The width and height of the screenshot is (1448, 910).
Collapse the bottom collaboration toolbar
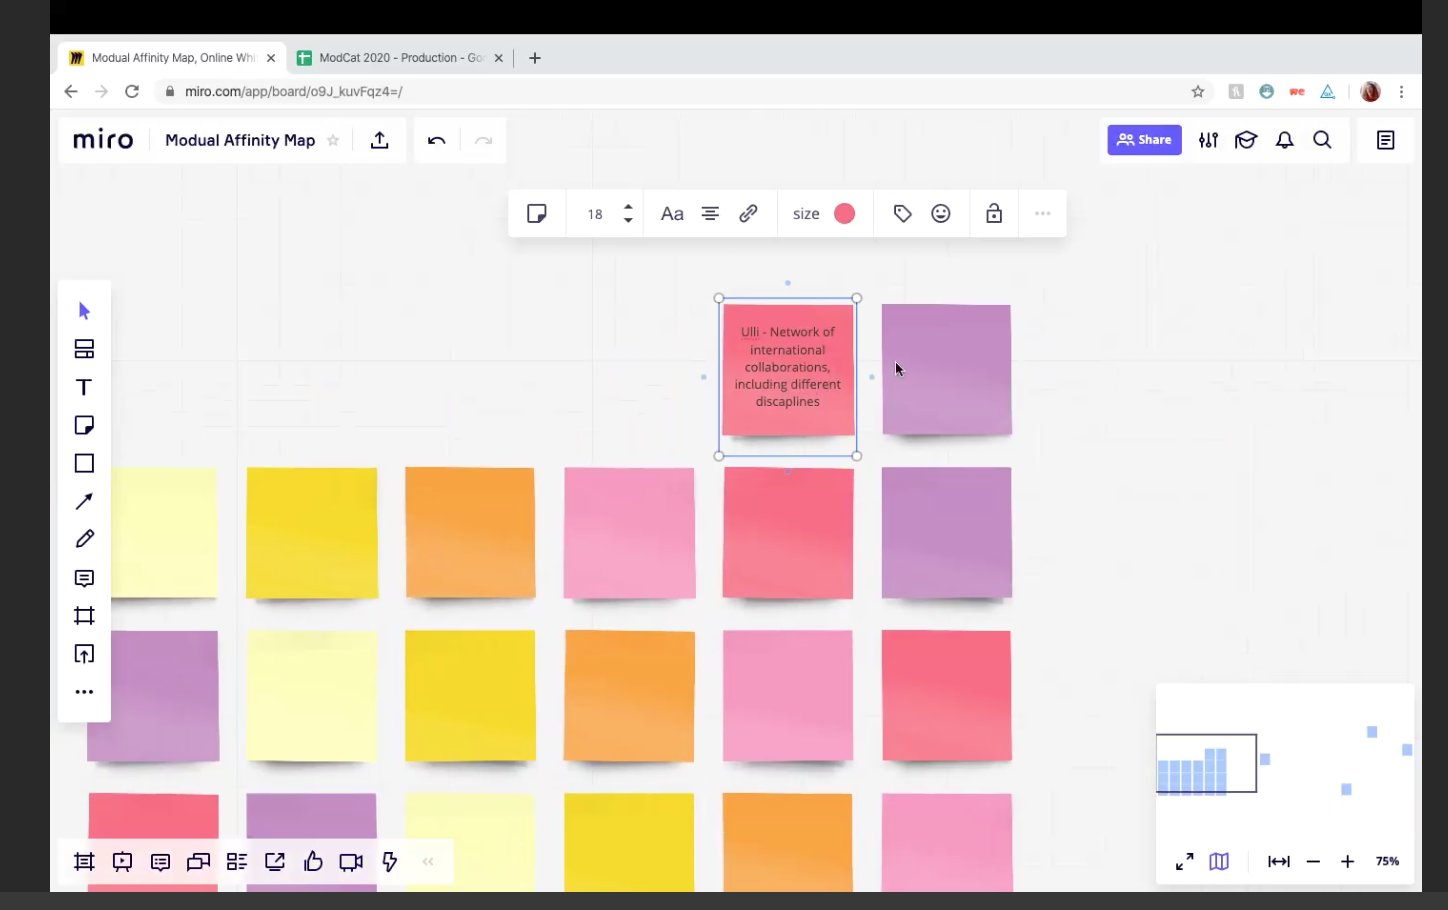[428, 861]
